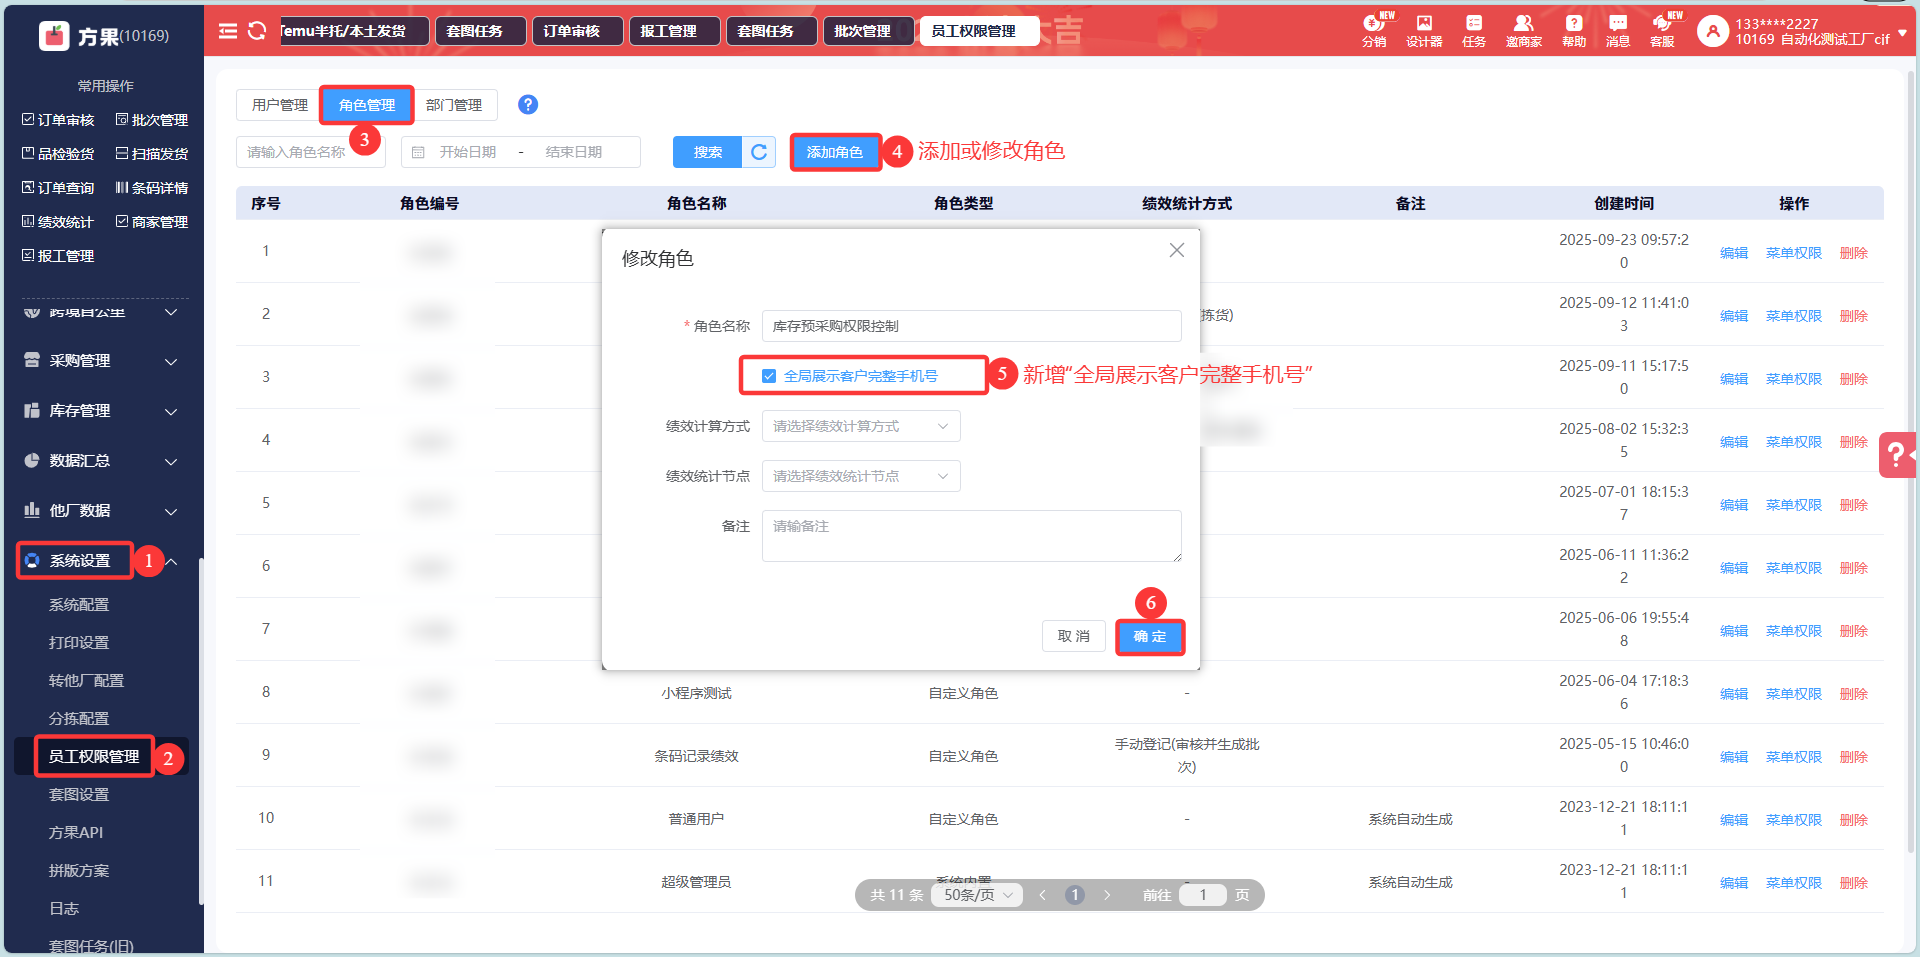The image size is (1920, 957).
Task: Open the 消息 messages icon
Action: click(x=1617, y=30)
